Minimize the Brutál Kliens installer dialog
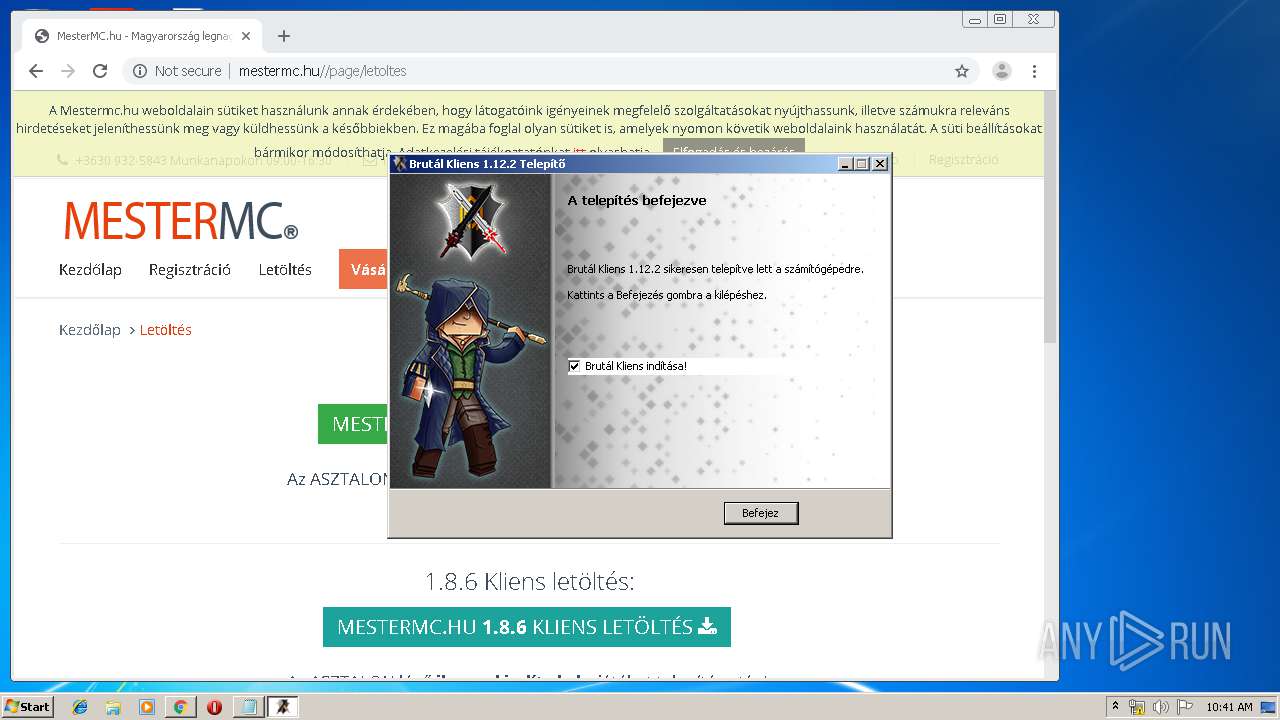 click(846, 164)
